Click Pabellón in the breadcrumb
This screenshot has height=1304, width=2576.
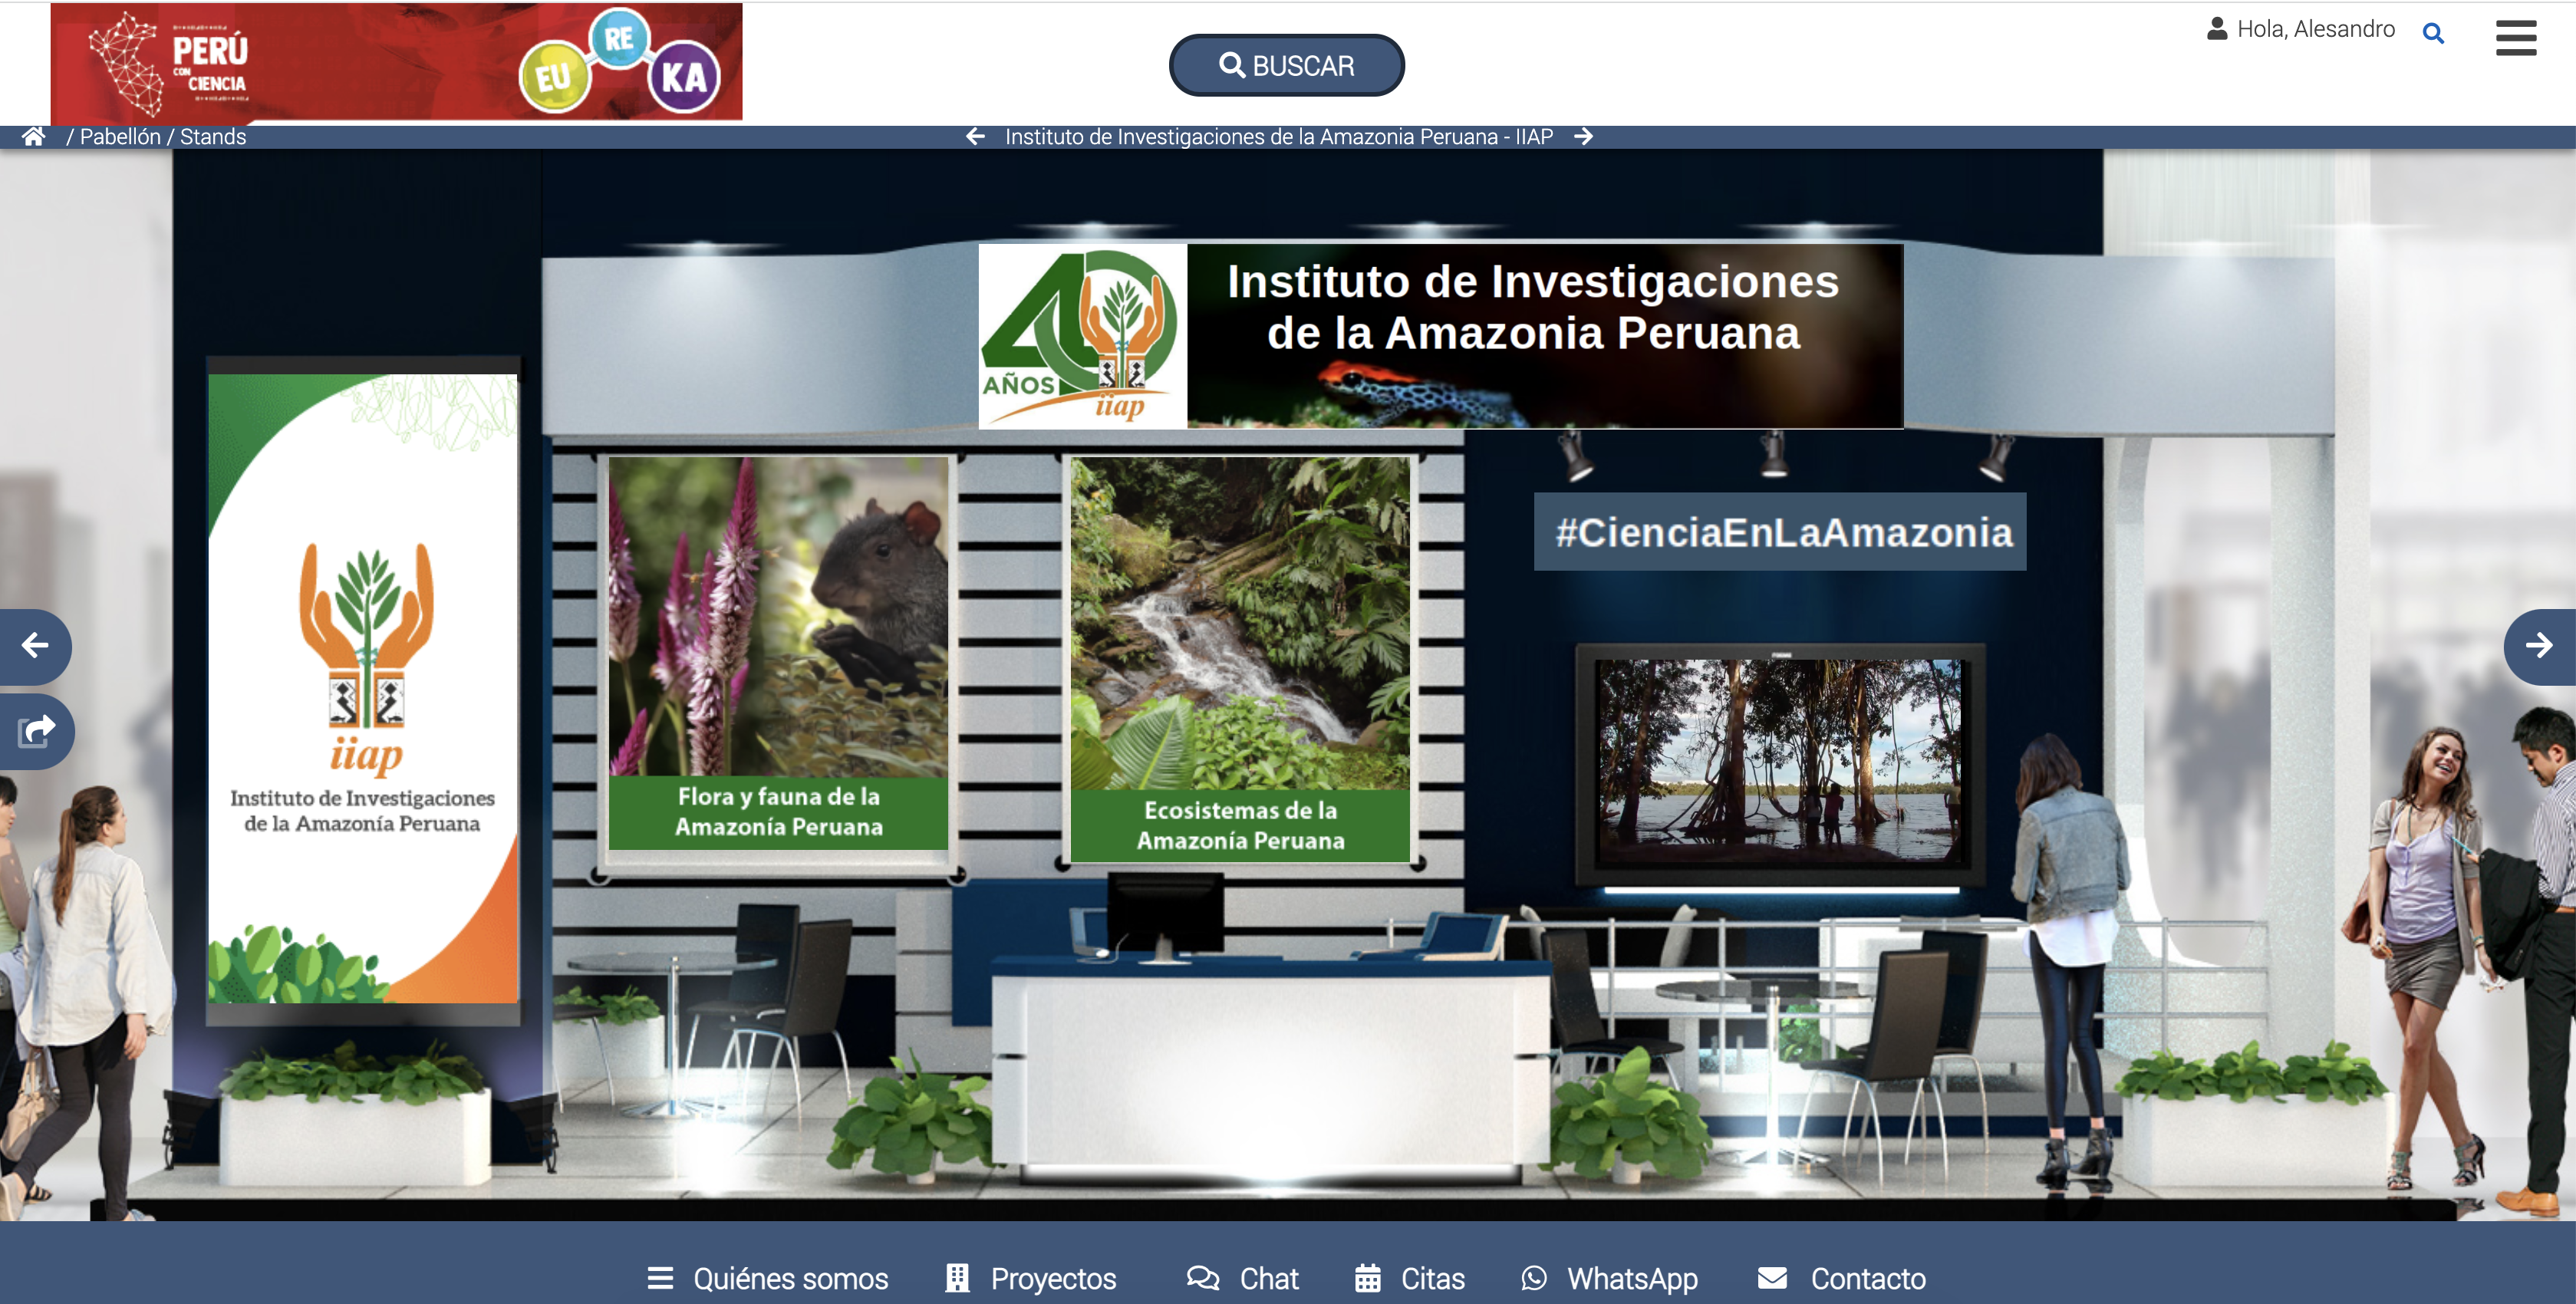[120, 136]
